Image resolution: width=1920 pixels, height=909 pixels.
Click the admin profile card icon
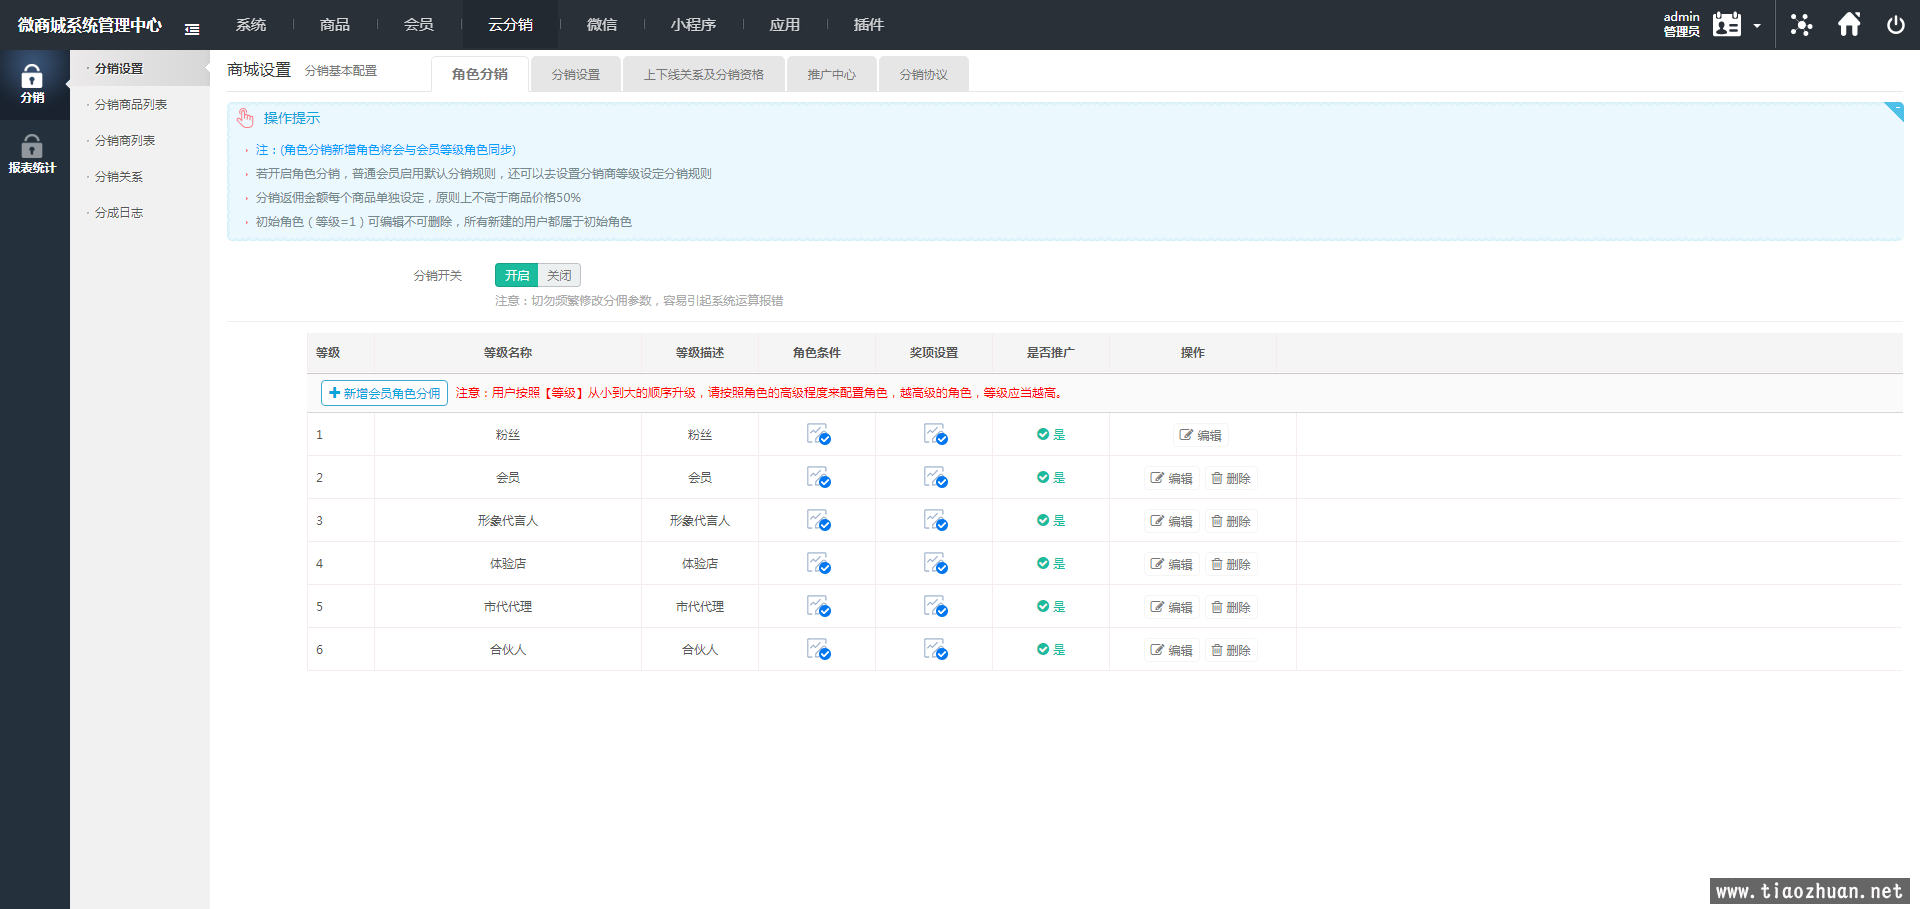(x=1726, y=24)
